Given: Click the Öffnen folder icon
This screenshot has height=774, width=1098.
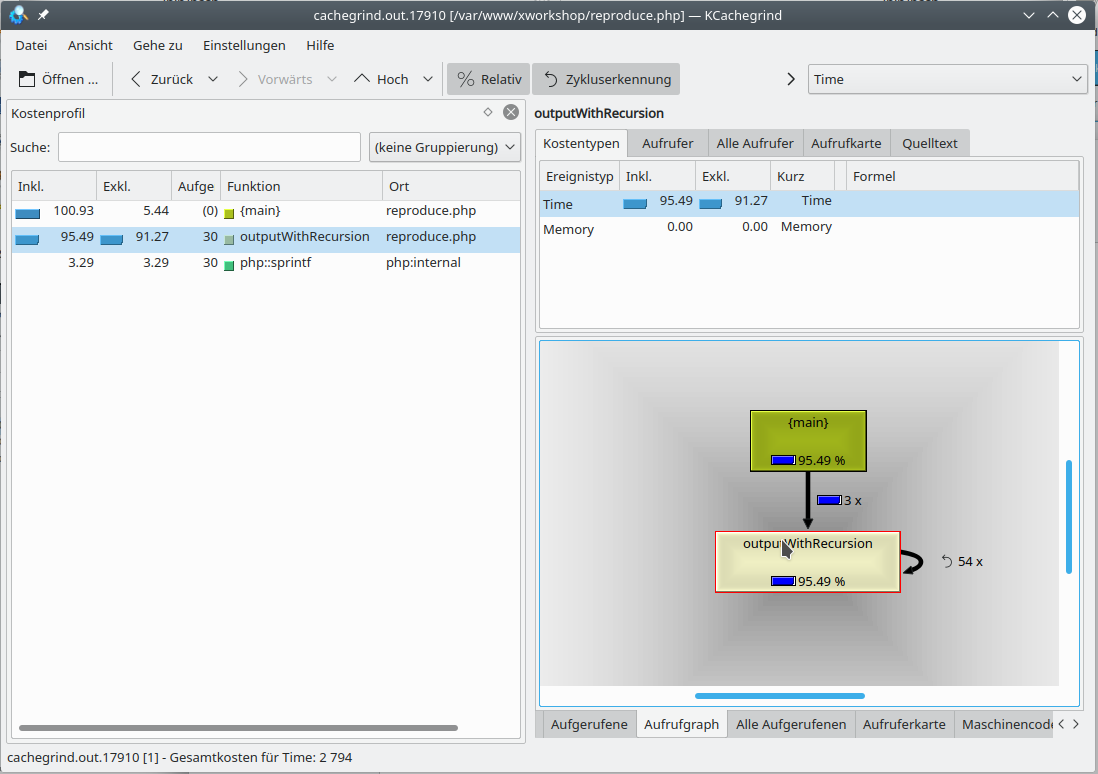Looking at the screenshot, I should [x=27, y=79].
